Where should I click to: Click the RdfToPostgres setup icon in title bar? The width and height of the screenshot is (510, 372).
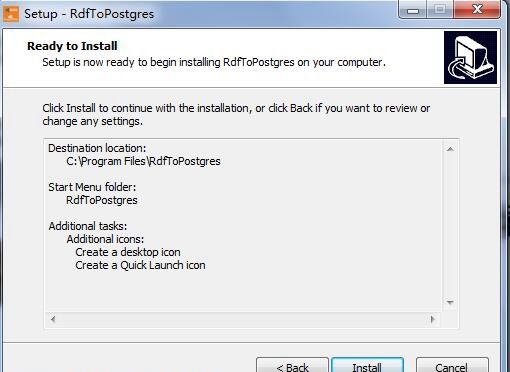point(11,14)
